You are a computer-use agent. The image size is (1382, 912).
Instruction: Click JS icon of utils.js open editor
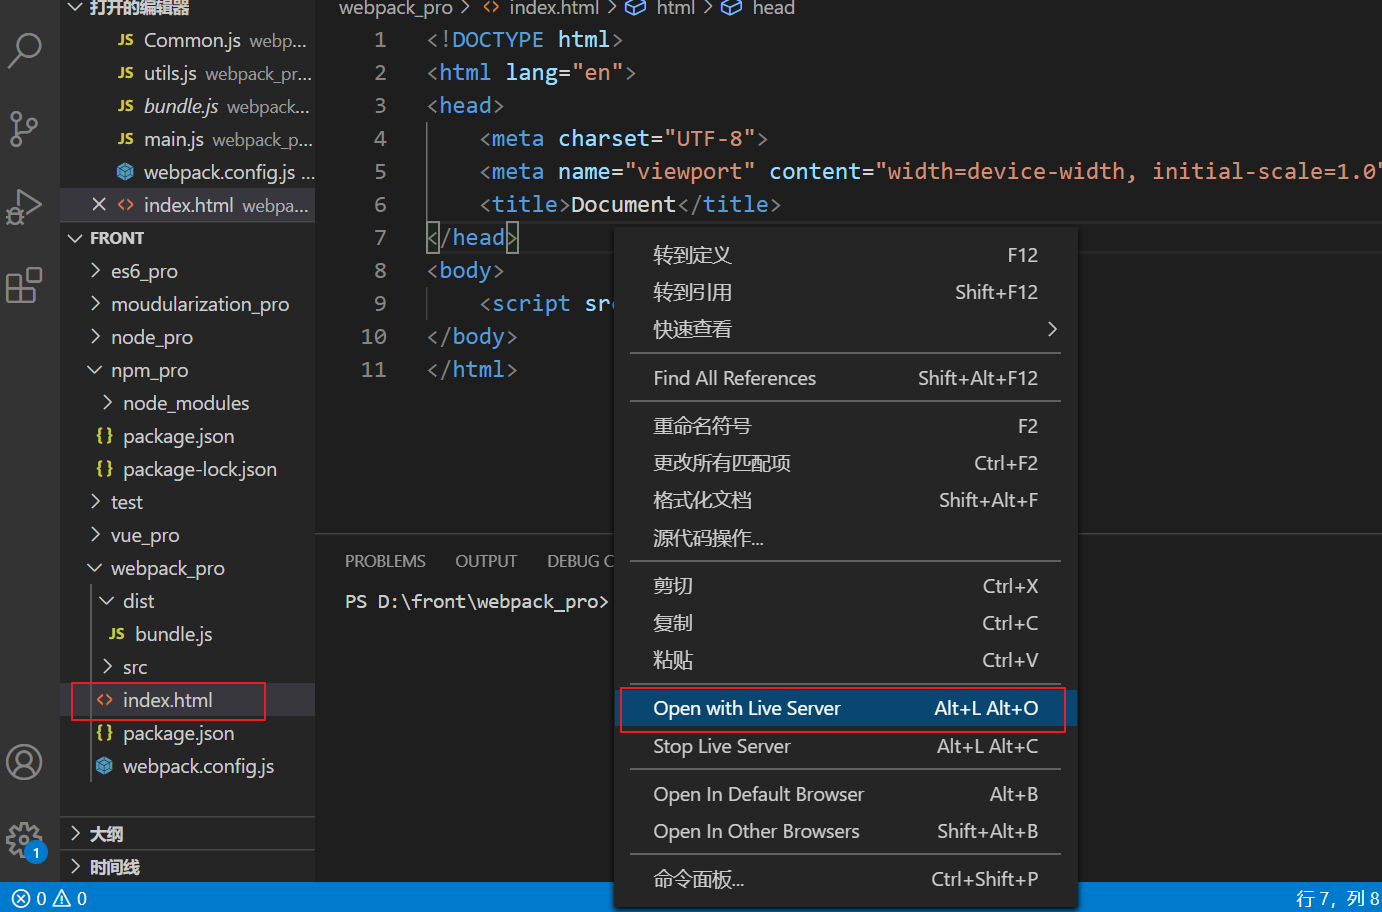point(126,73)
